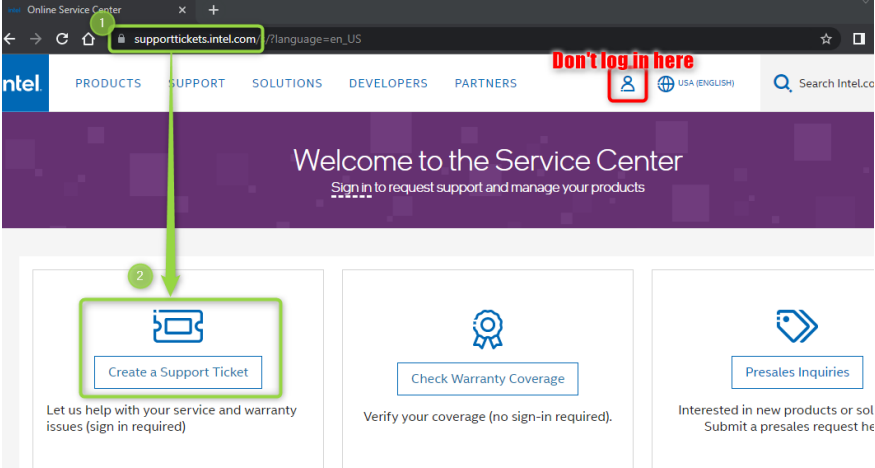
Task: Bookmark this page with star icon
Action: pos(826,39)
